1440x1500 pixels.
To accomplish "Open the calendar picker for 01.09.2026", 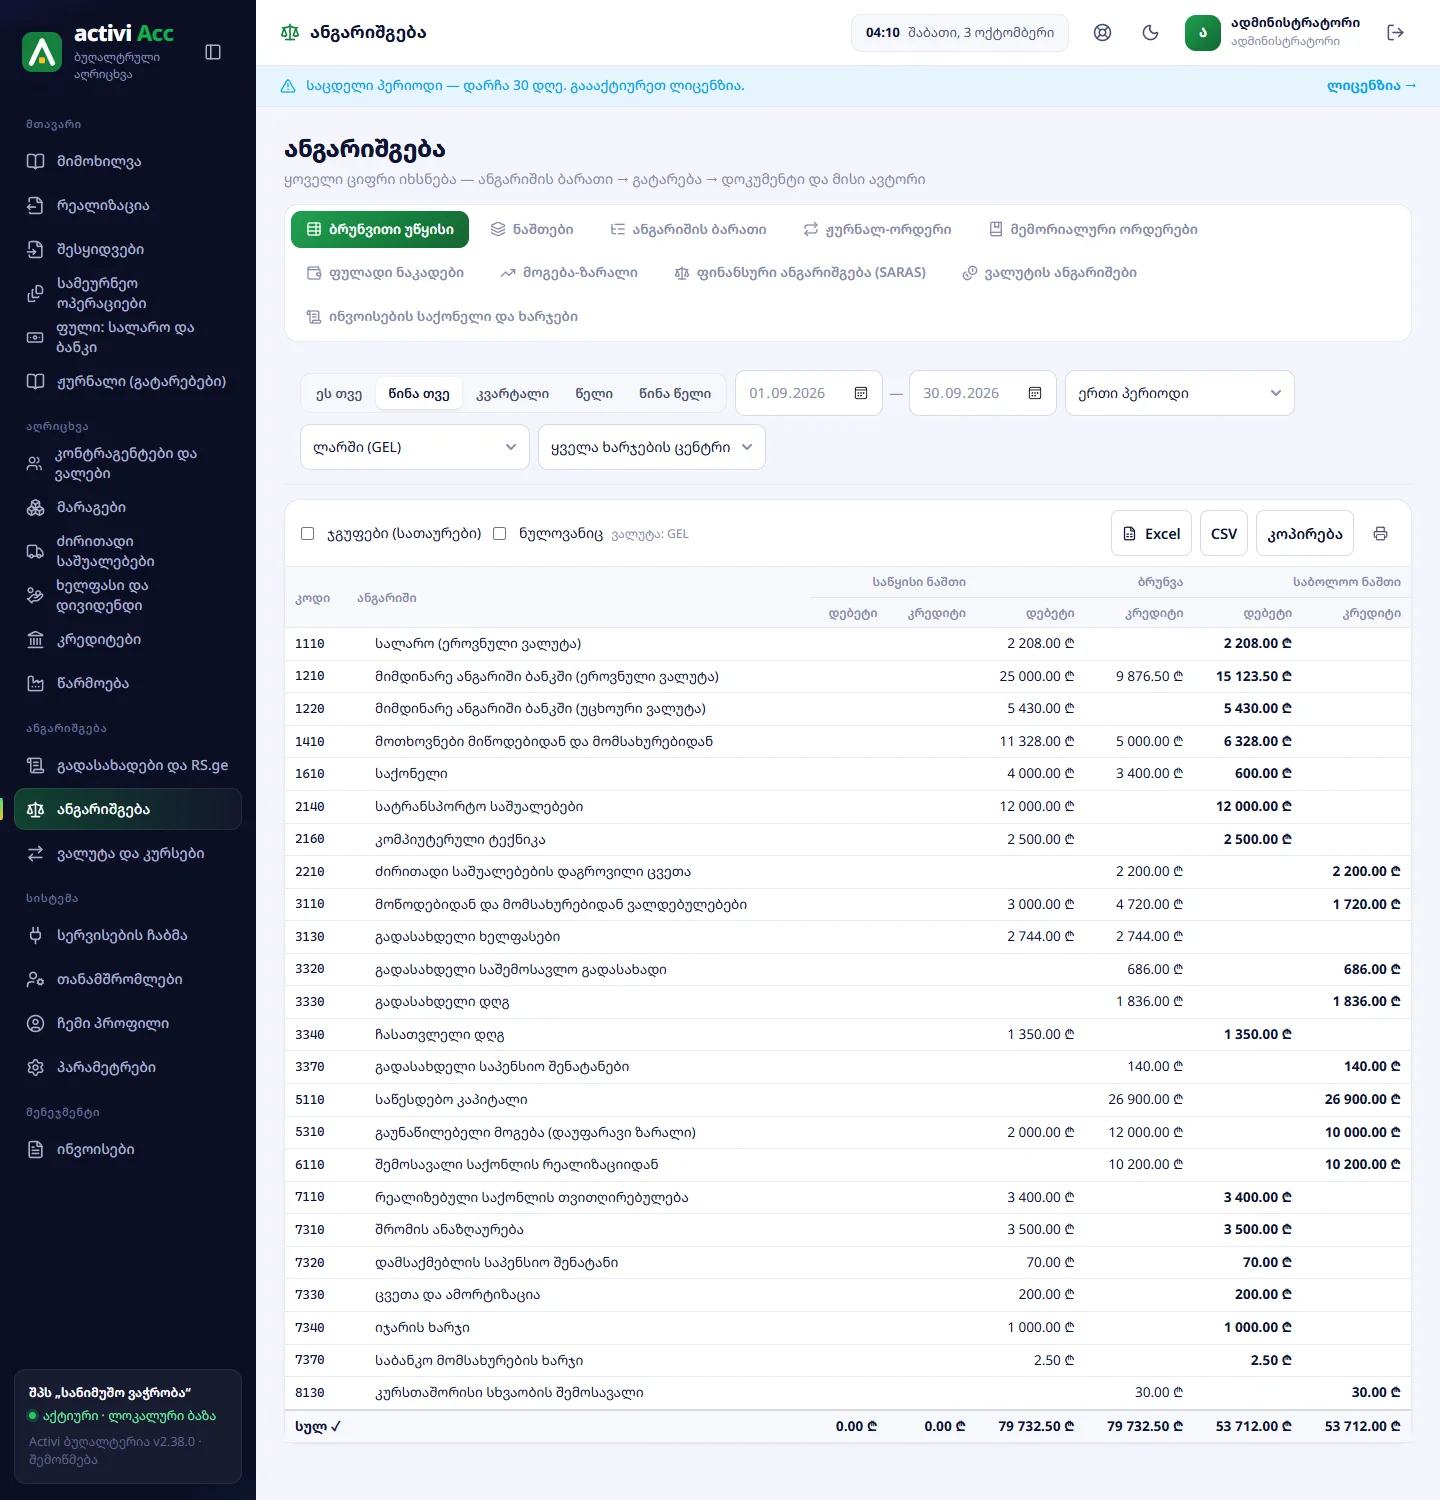I will pos(861,393).
